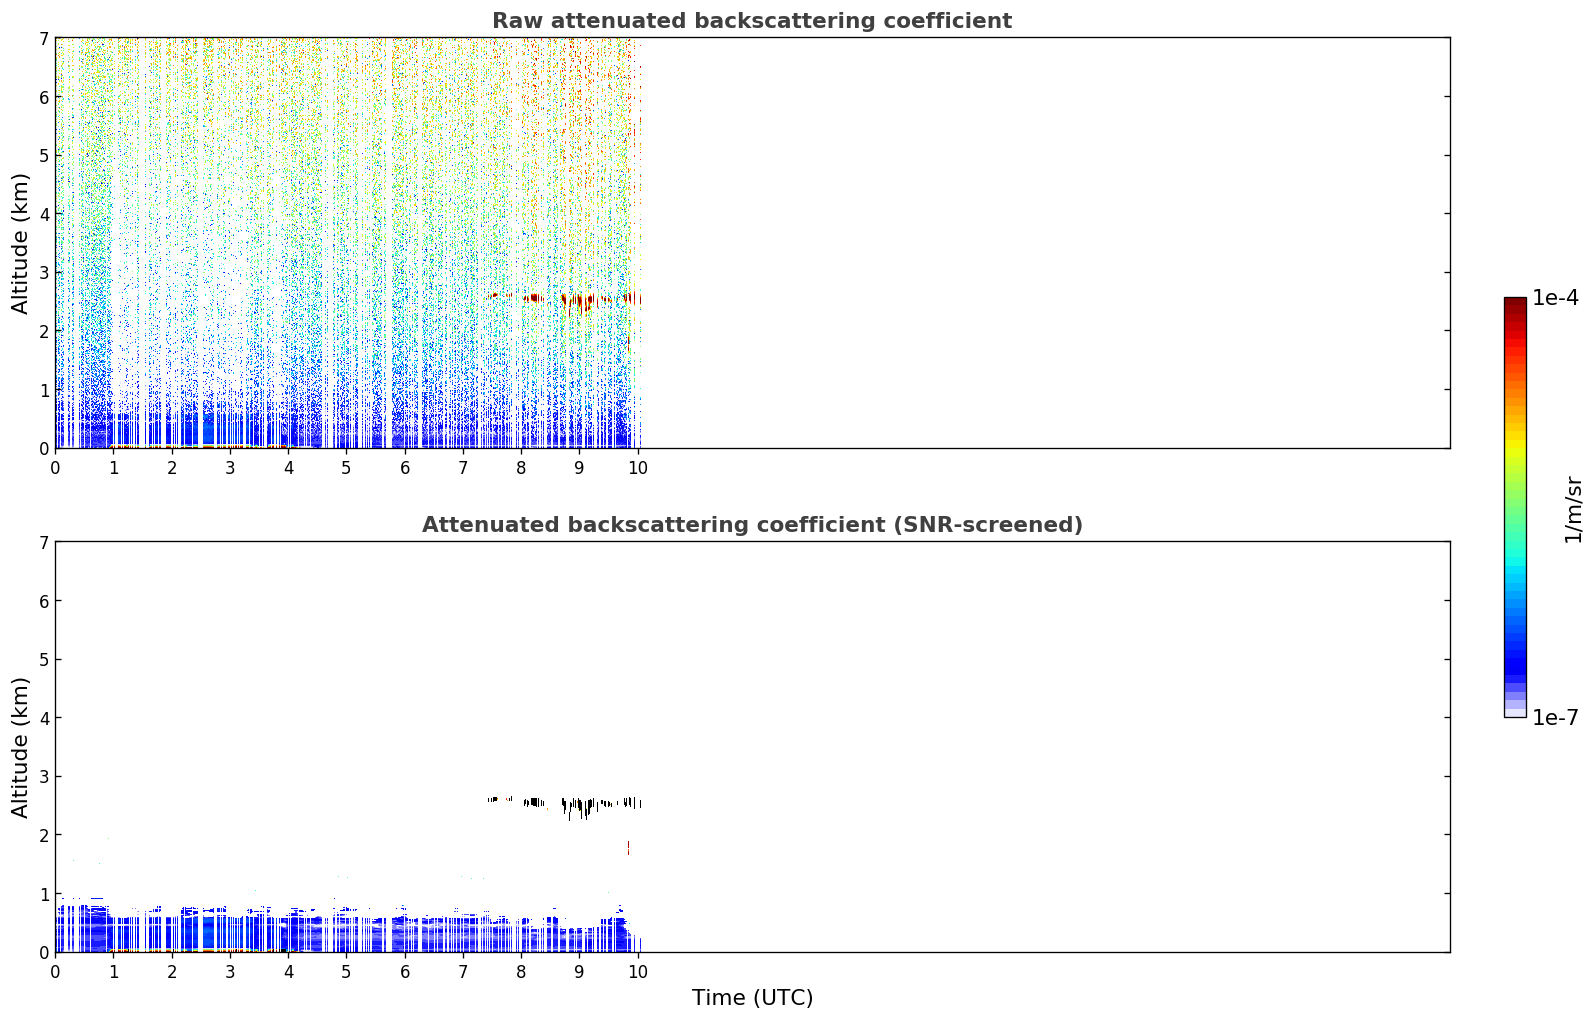
Task: Click the tick label 5 on the top time axis
Action: [x=346, y=467]
